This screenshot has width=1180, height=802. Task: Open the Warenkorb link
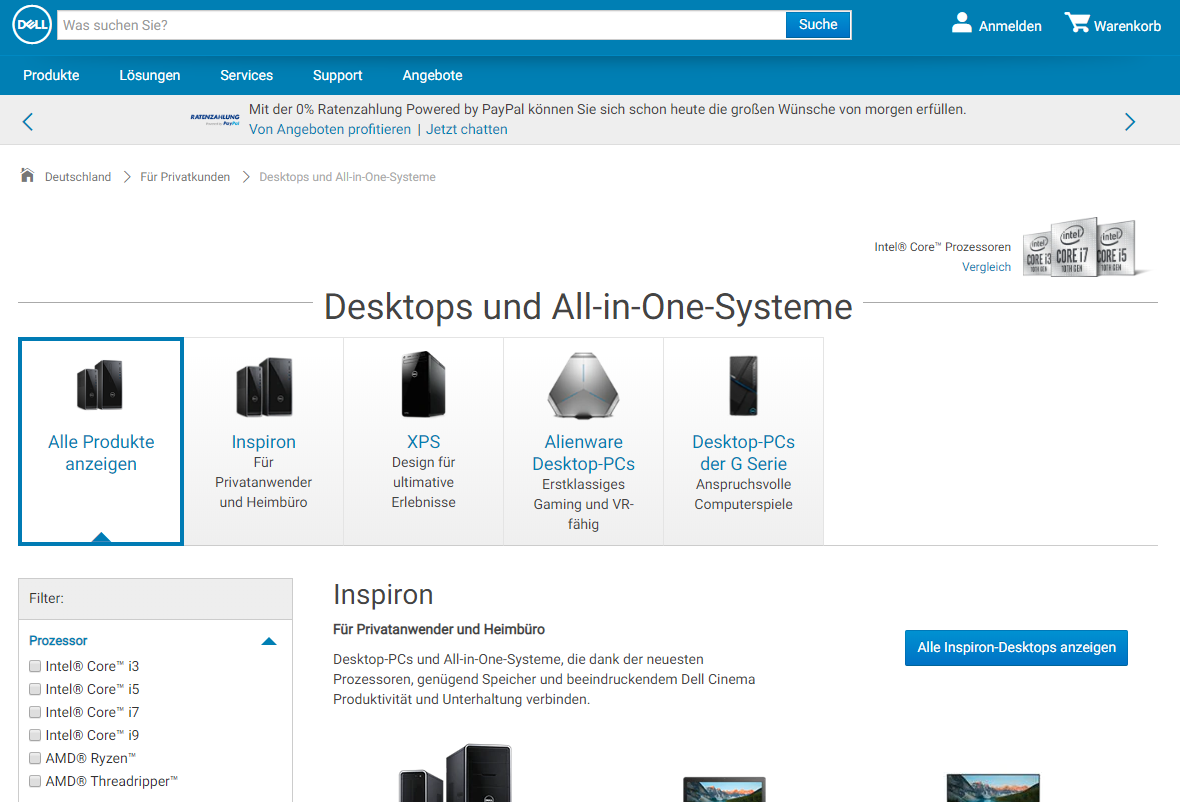pos(1127,26)
